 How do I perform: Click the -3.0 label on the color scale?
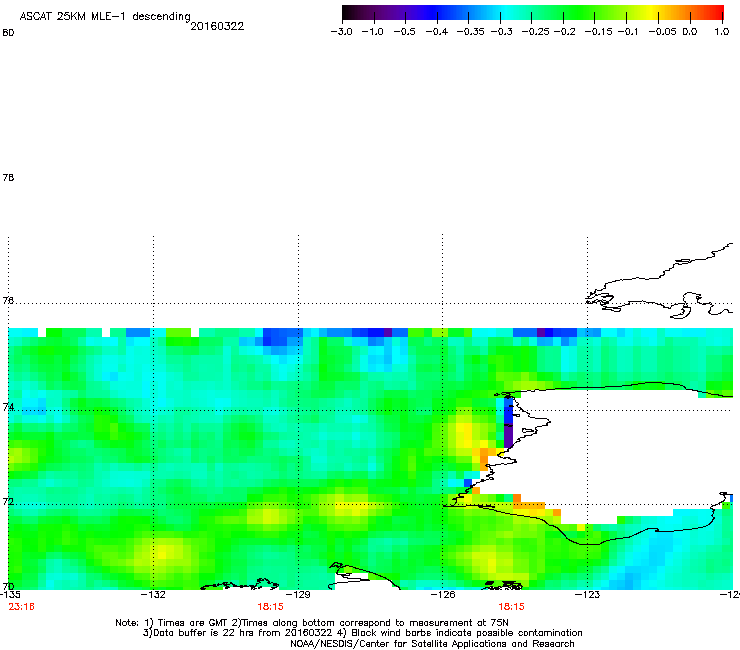tap(341, 32)
